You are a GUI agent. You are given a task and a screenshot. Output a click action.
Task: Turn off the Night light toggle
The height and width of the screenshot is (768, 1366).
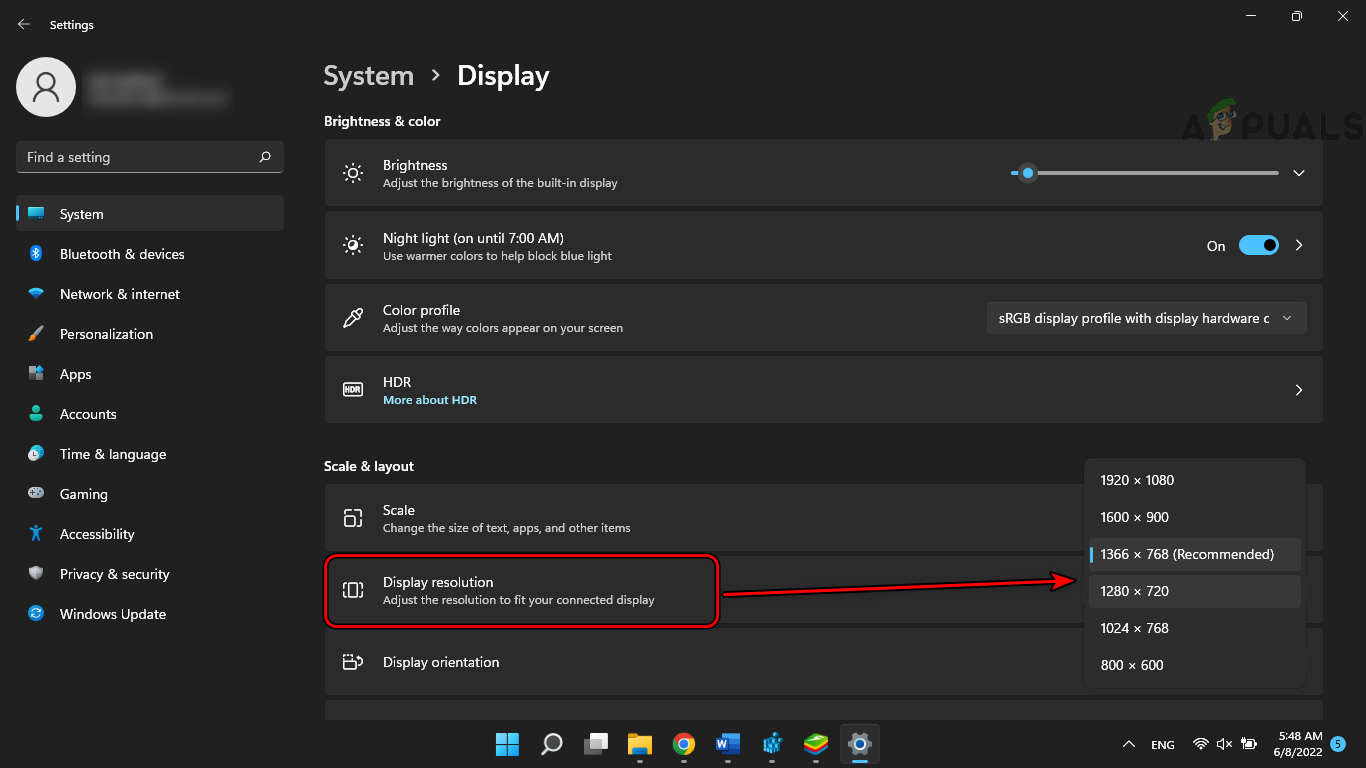point(1258,246)
